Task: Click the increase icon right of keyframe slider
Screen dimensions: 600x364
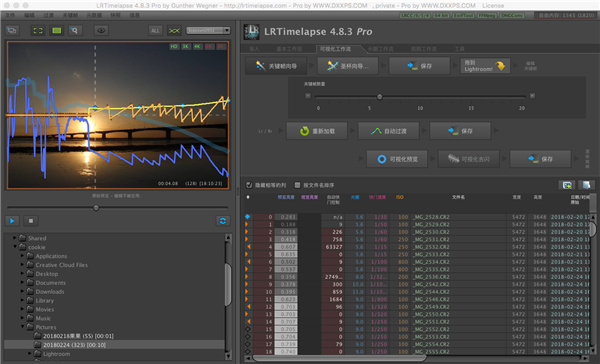Action: pyautogui.click(x=532, y=96)
